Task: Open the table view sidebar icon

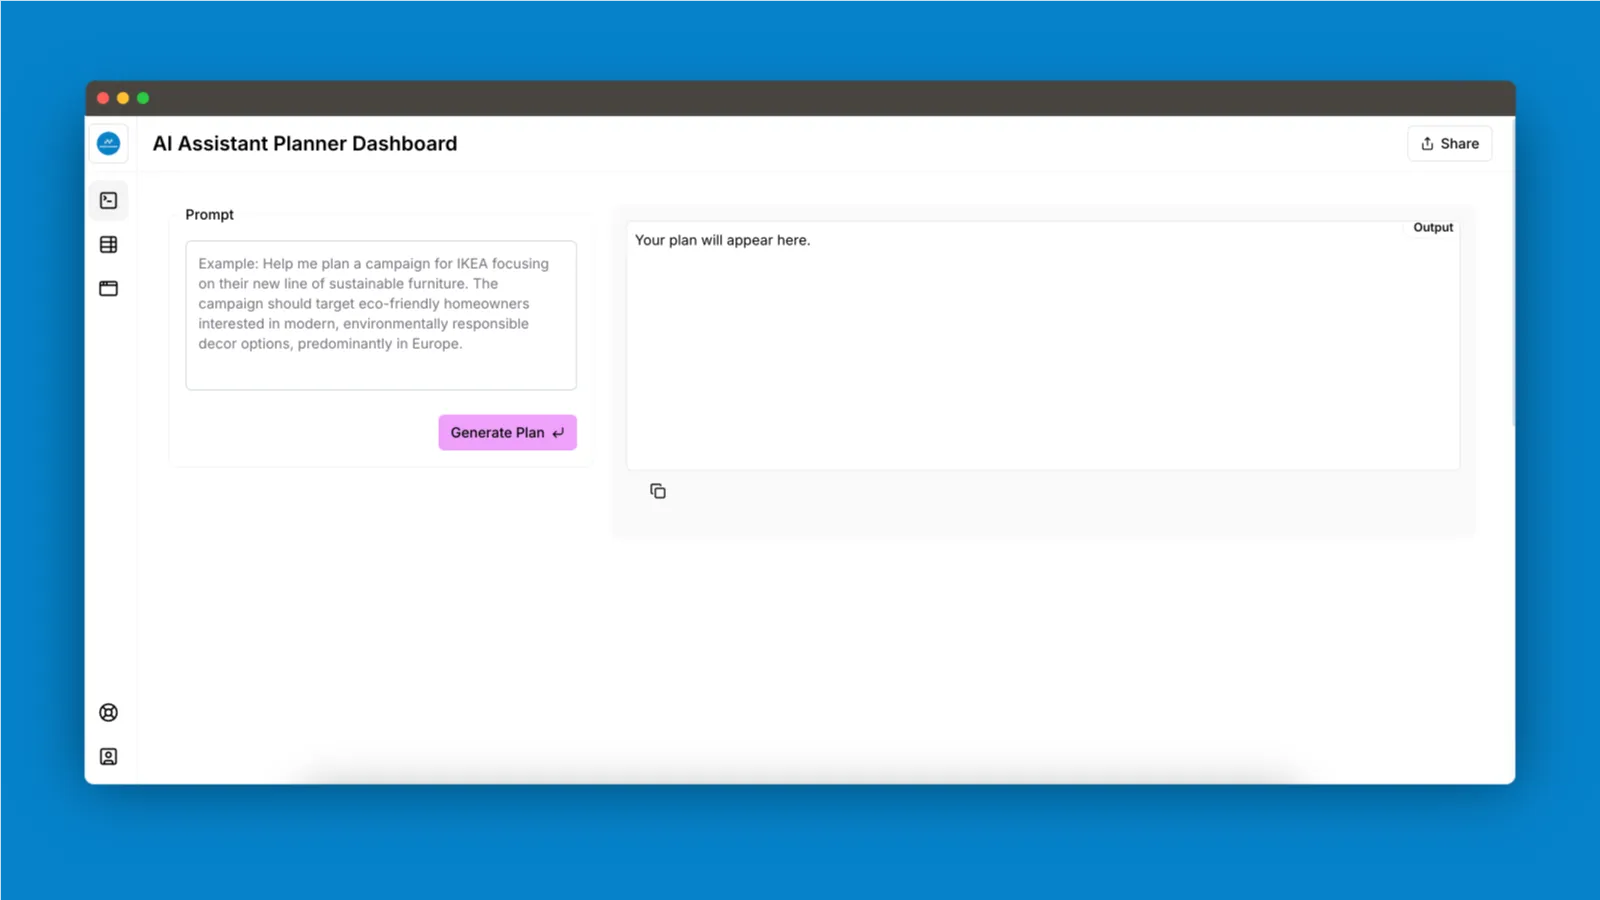Action: click(109, 245)
